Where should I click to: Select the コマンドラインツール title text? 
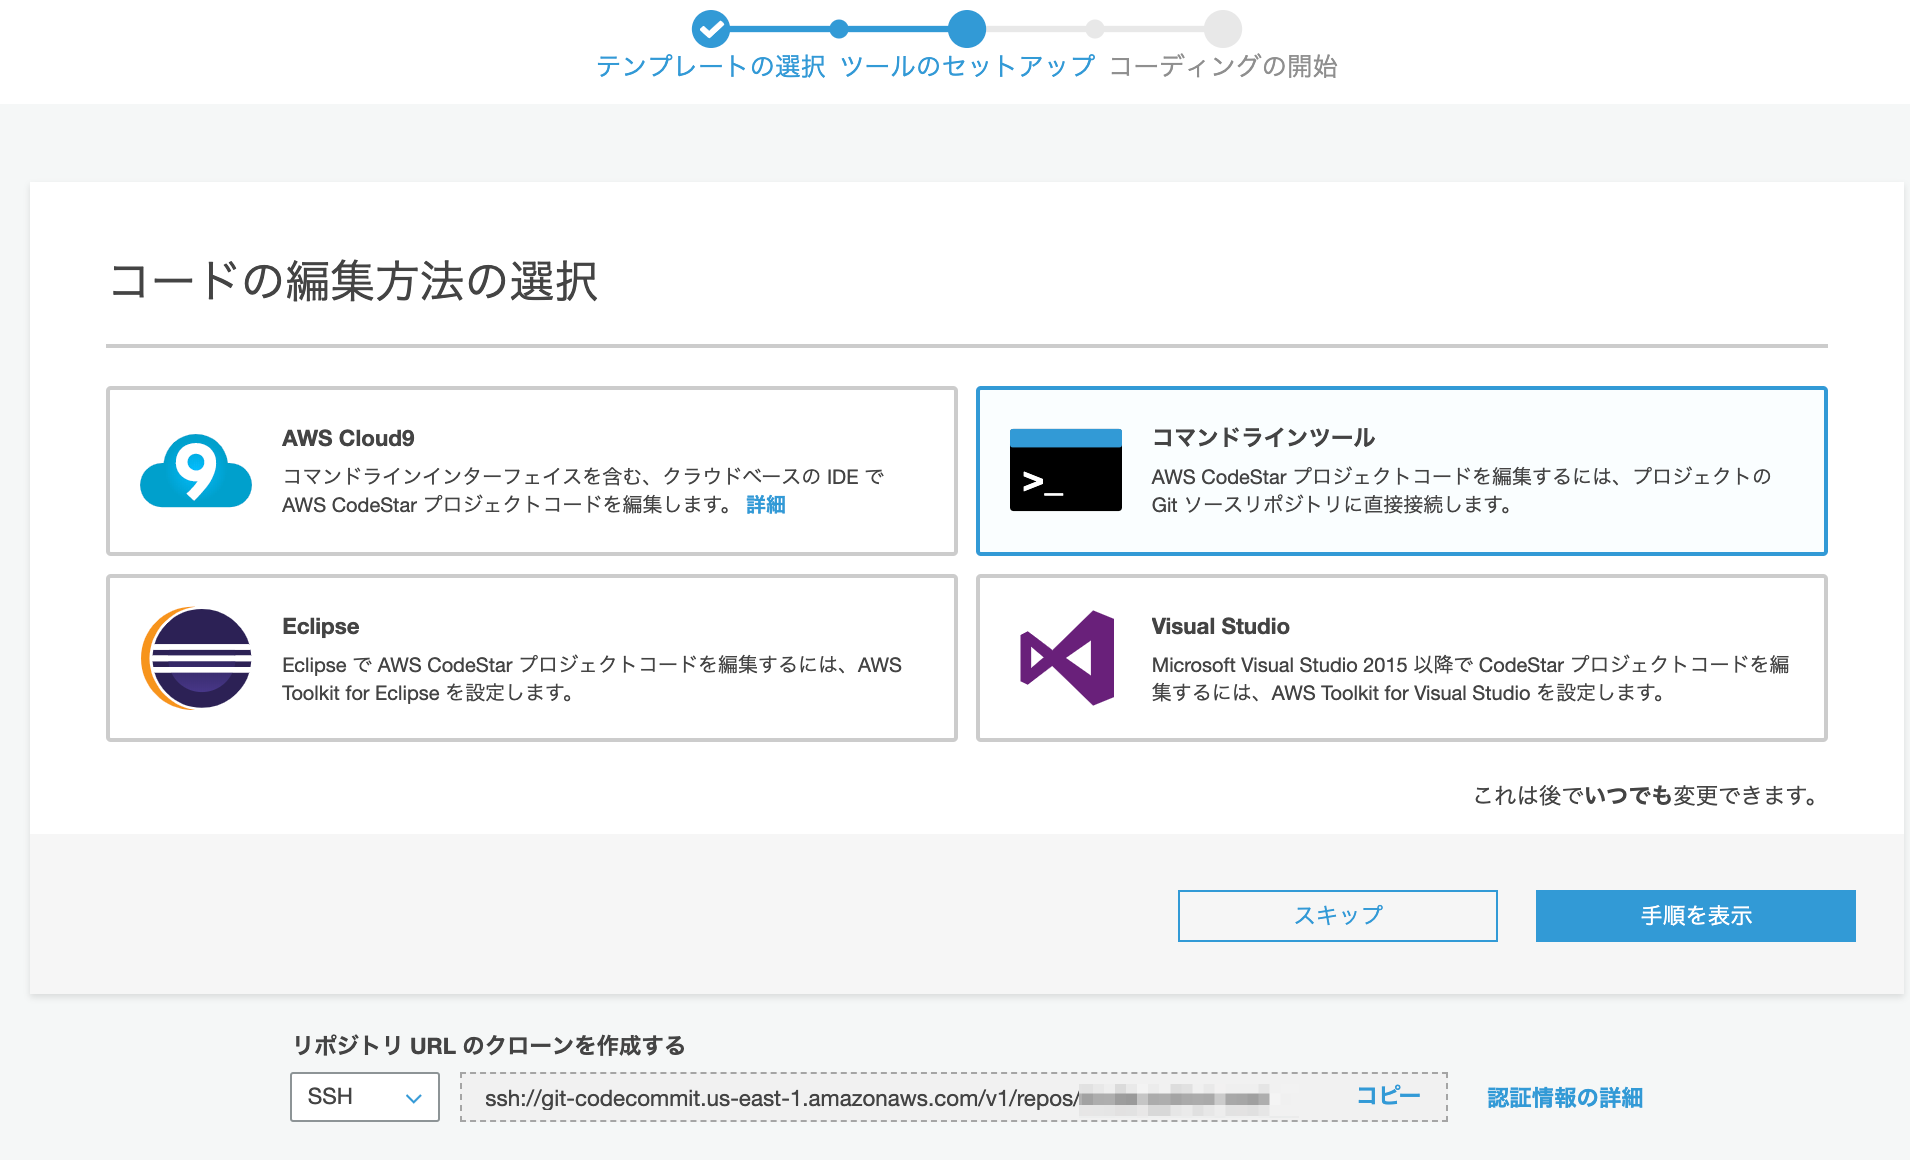point(1264,438)
